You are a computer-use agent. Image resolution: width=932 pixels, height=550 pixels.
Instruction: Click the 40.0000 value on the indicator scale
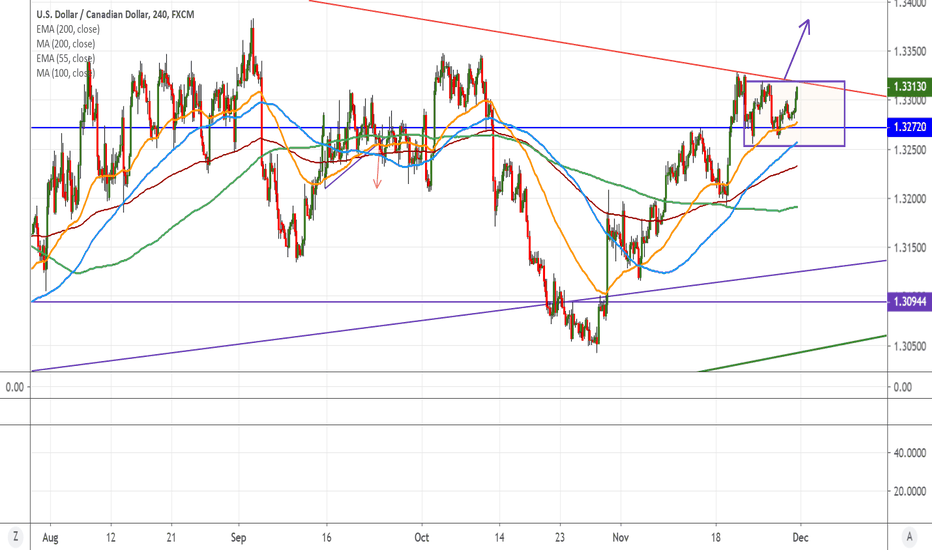[909, 453]
